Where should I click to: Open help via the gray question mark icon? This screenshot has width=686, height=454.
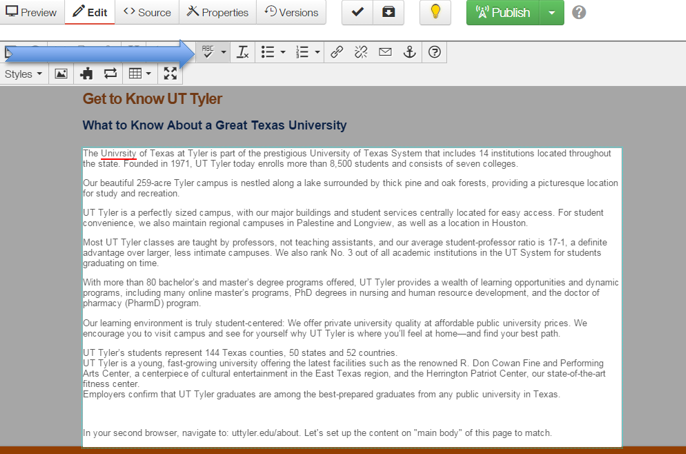pyautogui.click(x=579, y=12)
